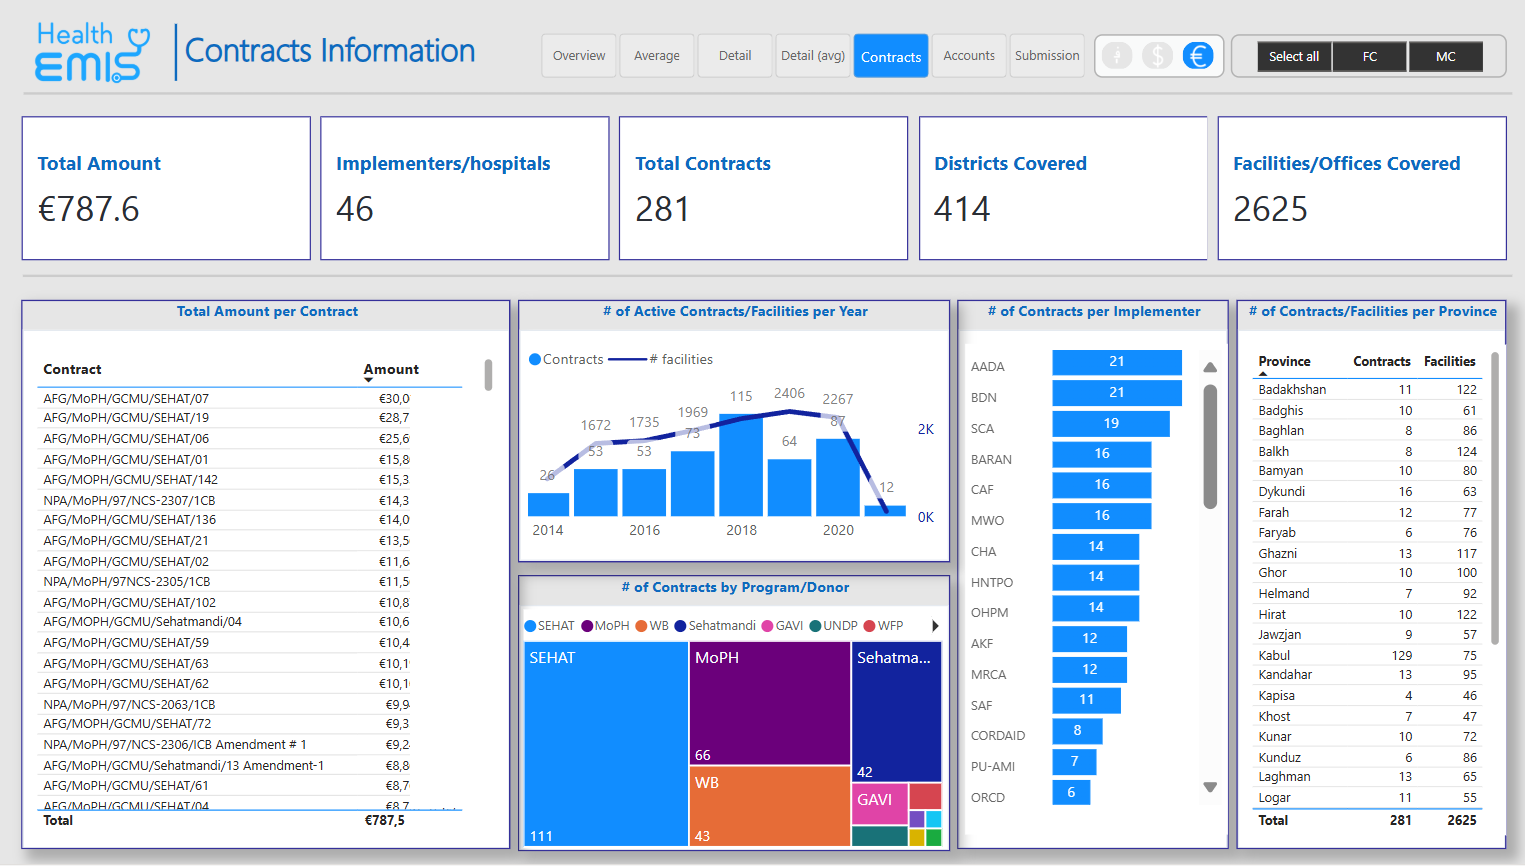Viewport: 1525px width, 866px height.
Task: Sort by Province column header
Action: click(1284, 362)
